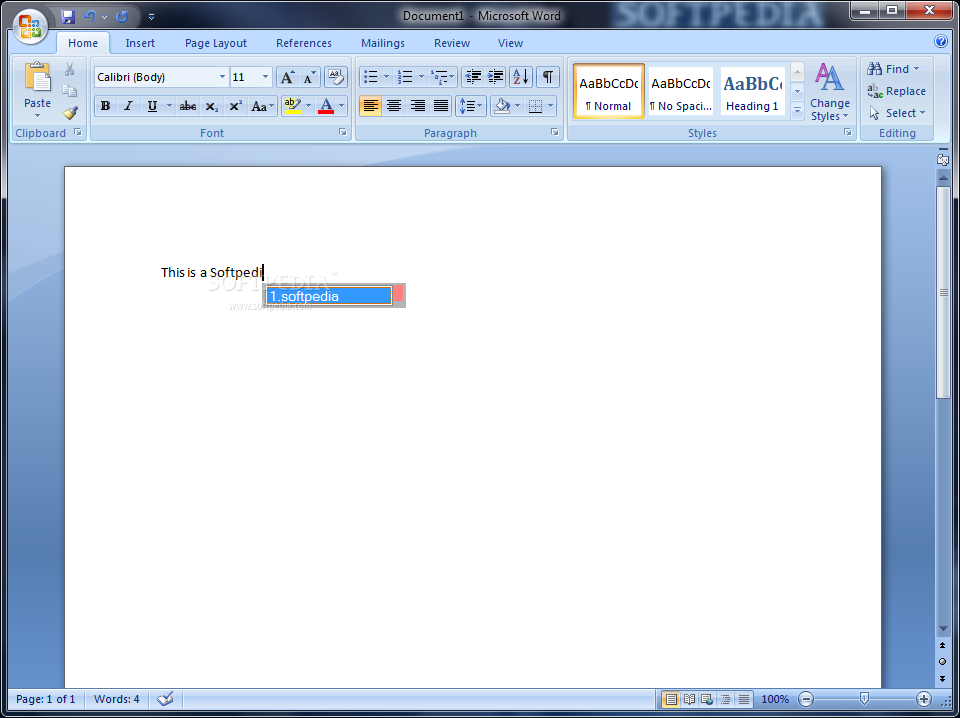The width and height of the screenshot is (960, 718).
Task: Toggle italic formatting
Action: coord(129,107)
